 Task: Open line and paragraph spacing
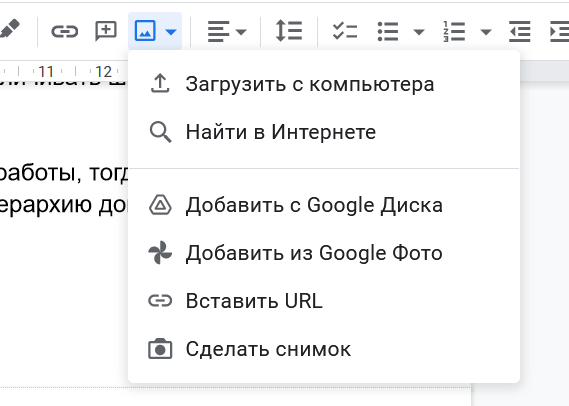289,31
